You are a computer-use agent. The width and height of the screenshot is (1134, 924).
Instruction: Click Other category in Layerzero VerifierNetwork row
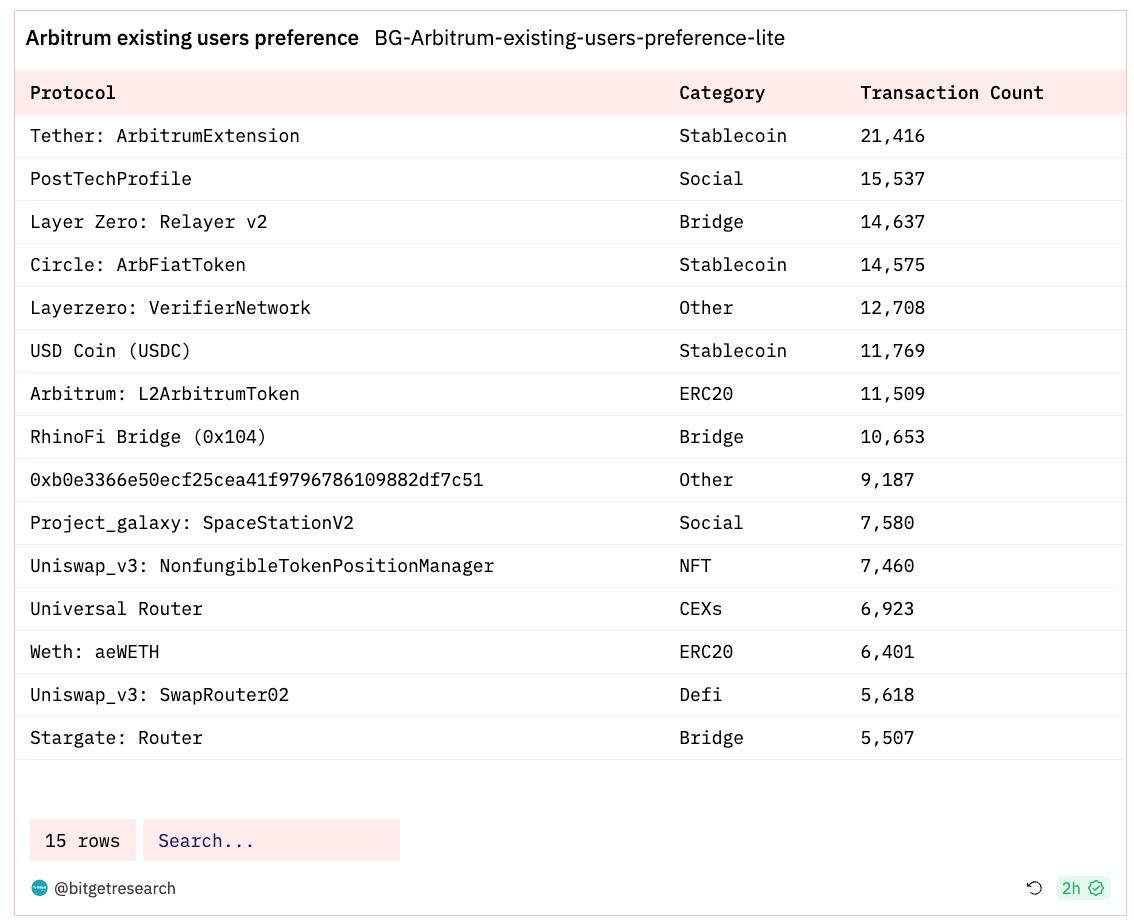click(x=706, y=308)
